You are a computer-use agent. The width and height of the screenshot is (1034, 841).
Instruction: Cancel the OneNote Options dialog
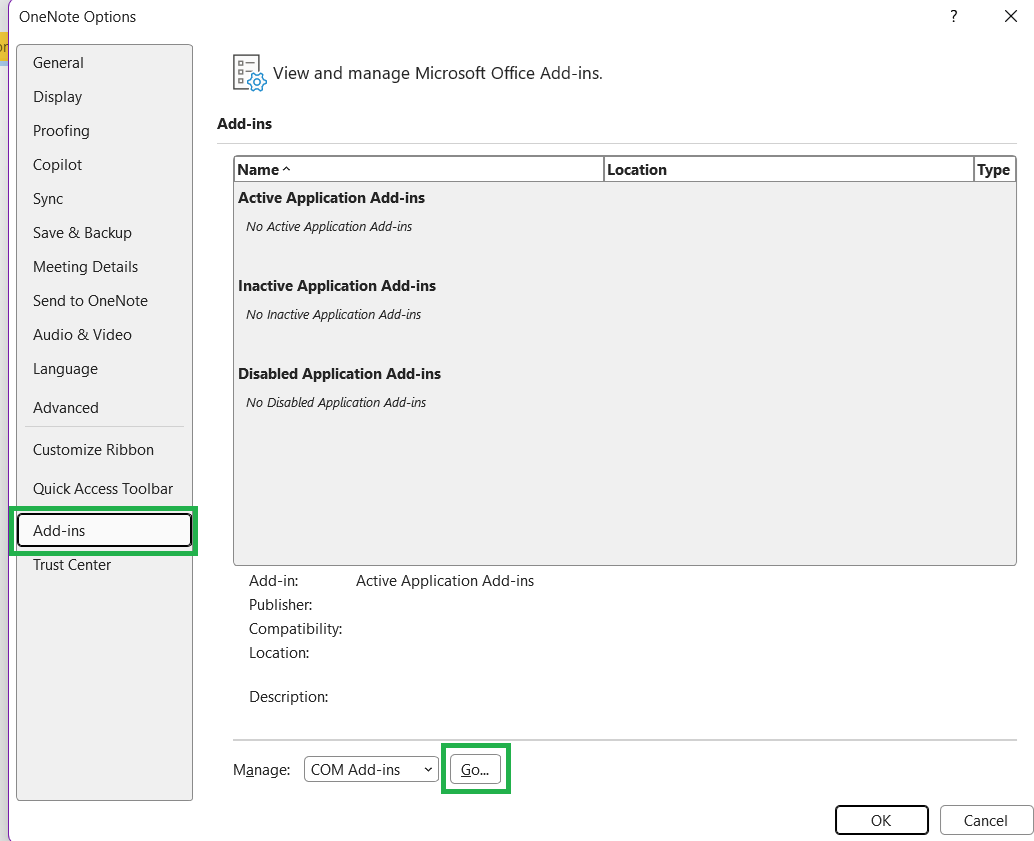tap(985, 820)
